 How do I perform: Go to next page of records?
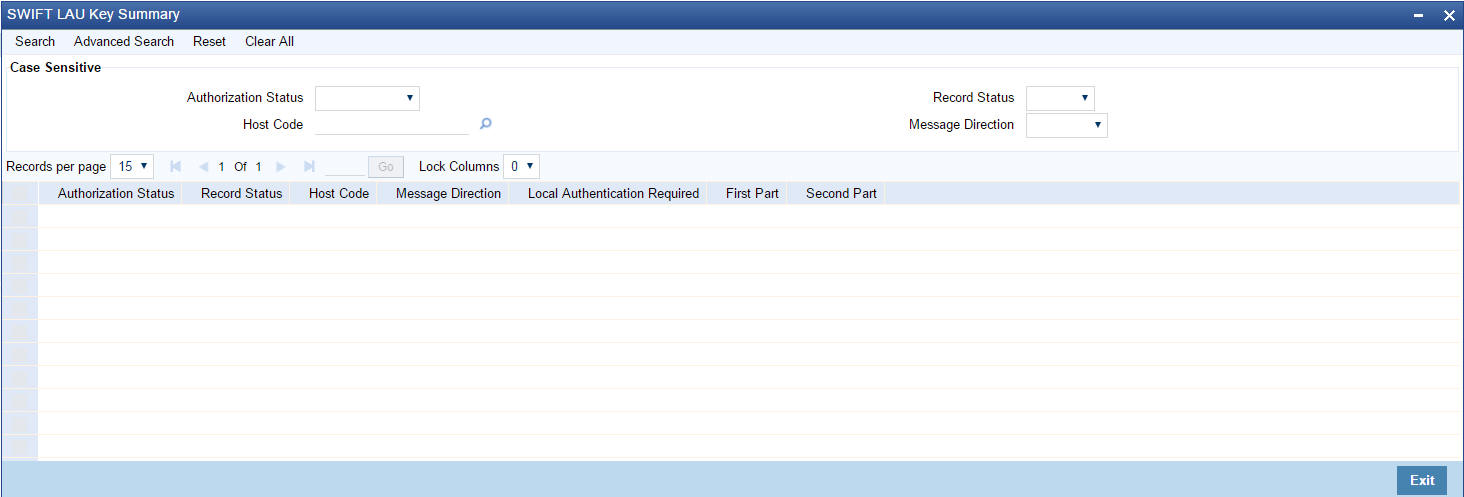[281, 167]
